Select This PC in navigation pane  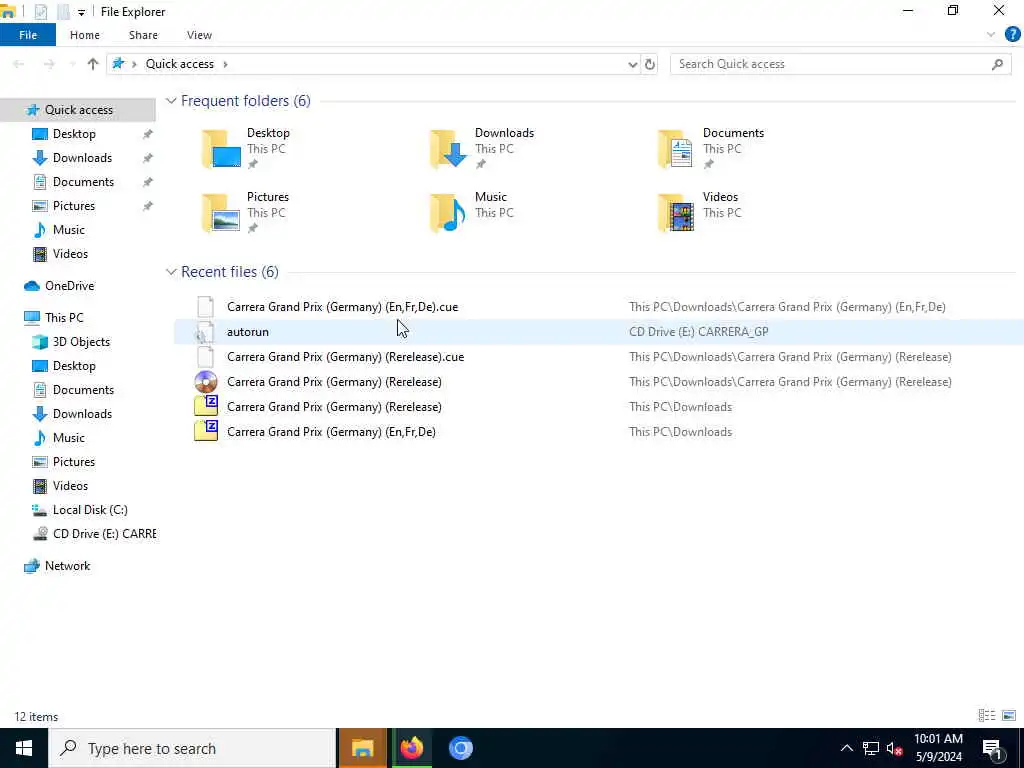click(x=64, y=318)
